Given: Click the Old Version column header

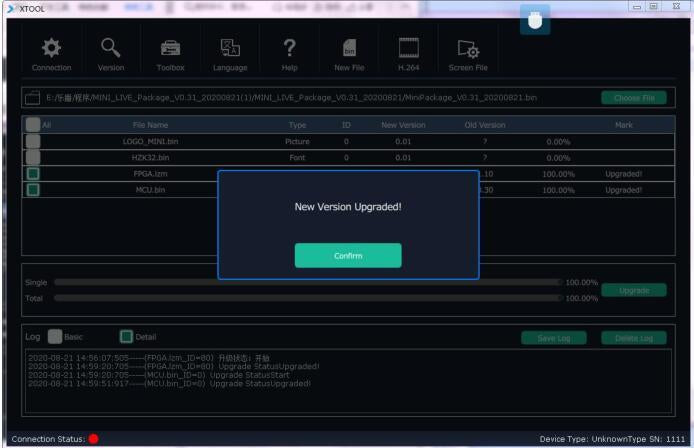Looking at the screenshot, I should (485, 125).
